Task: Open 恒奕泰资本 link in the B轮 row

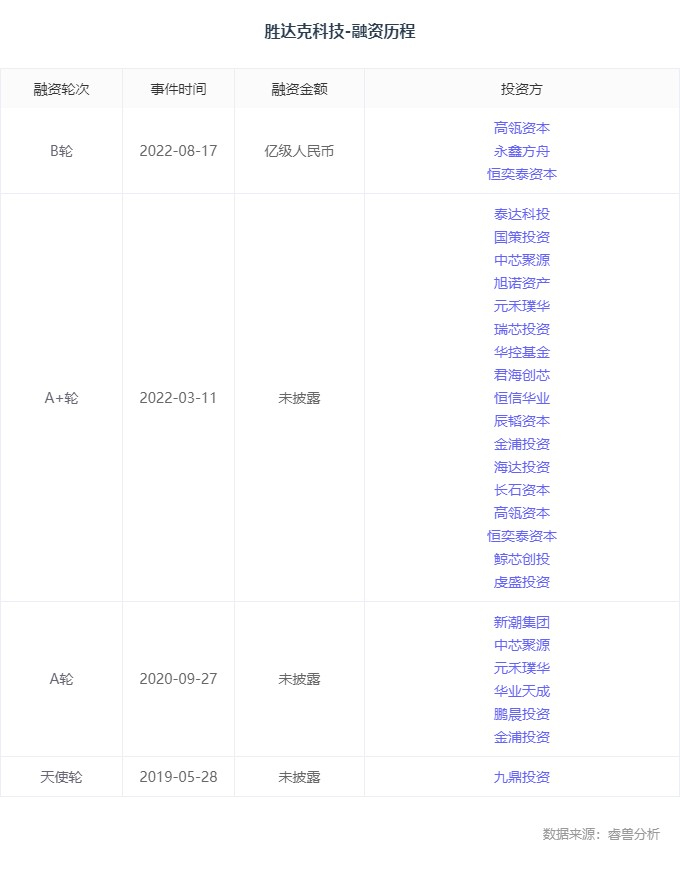Action: 521,174
